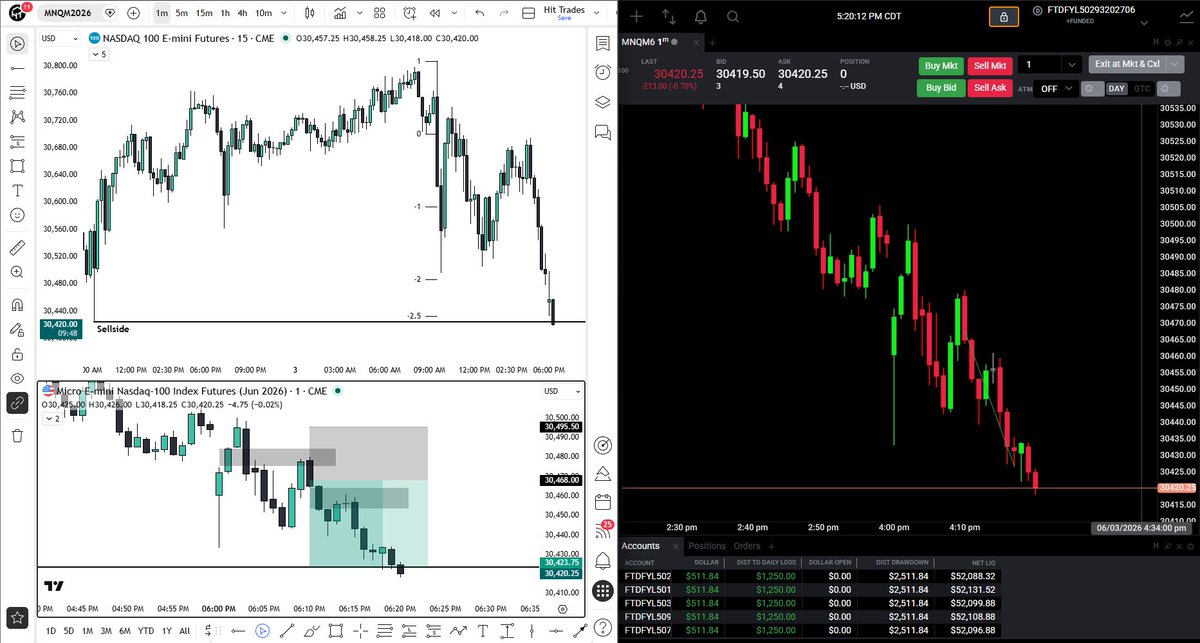
Task: Switch to the Positions tab
Action: (707, 546)
